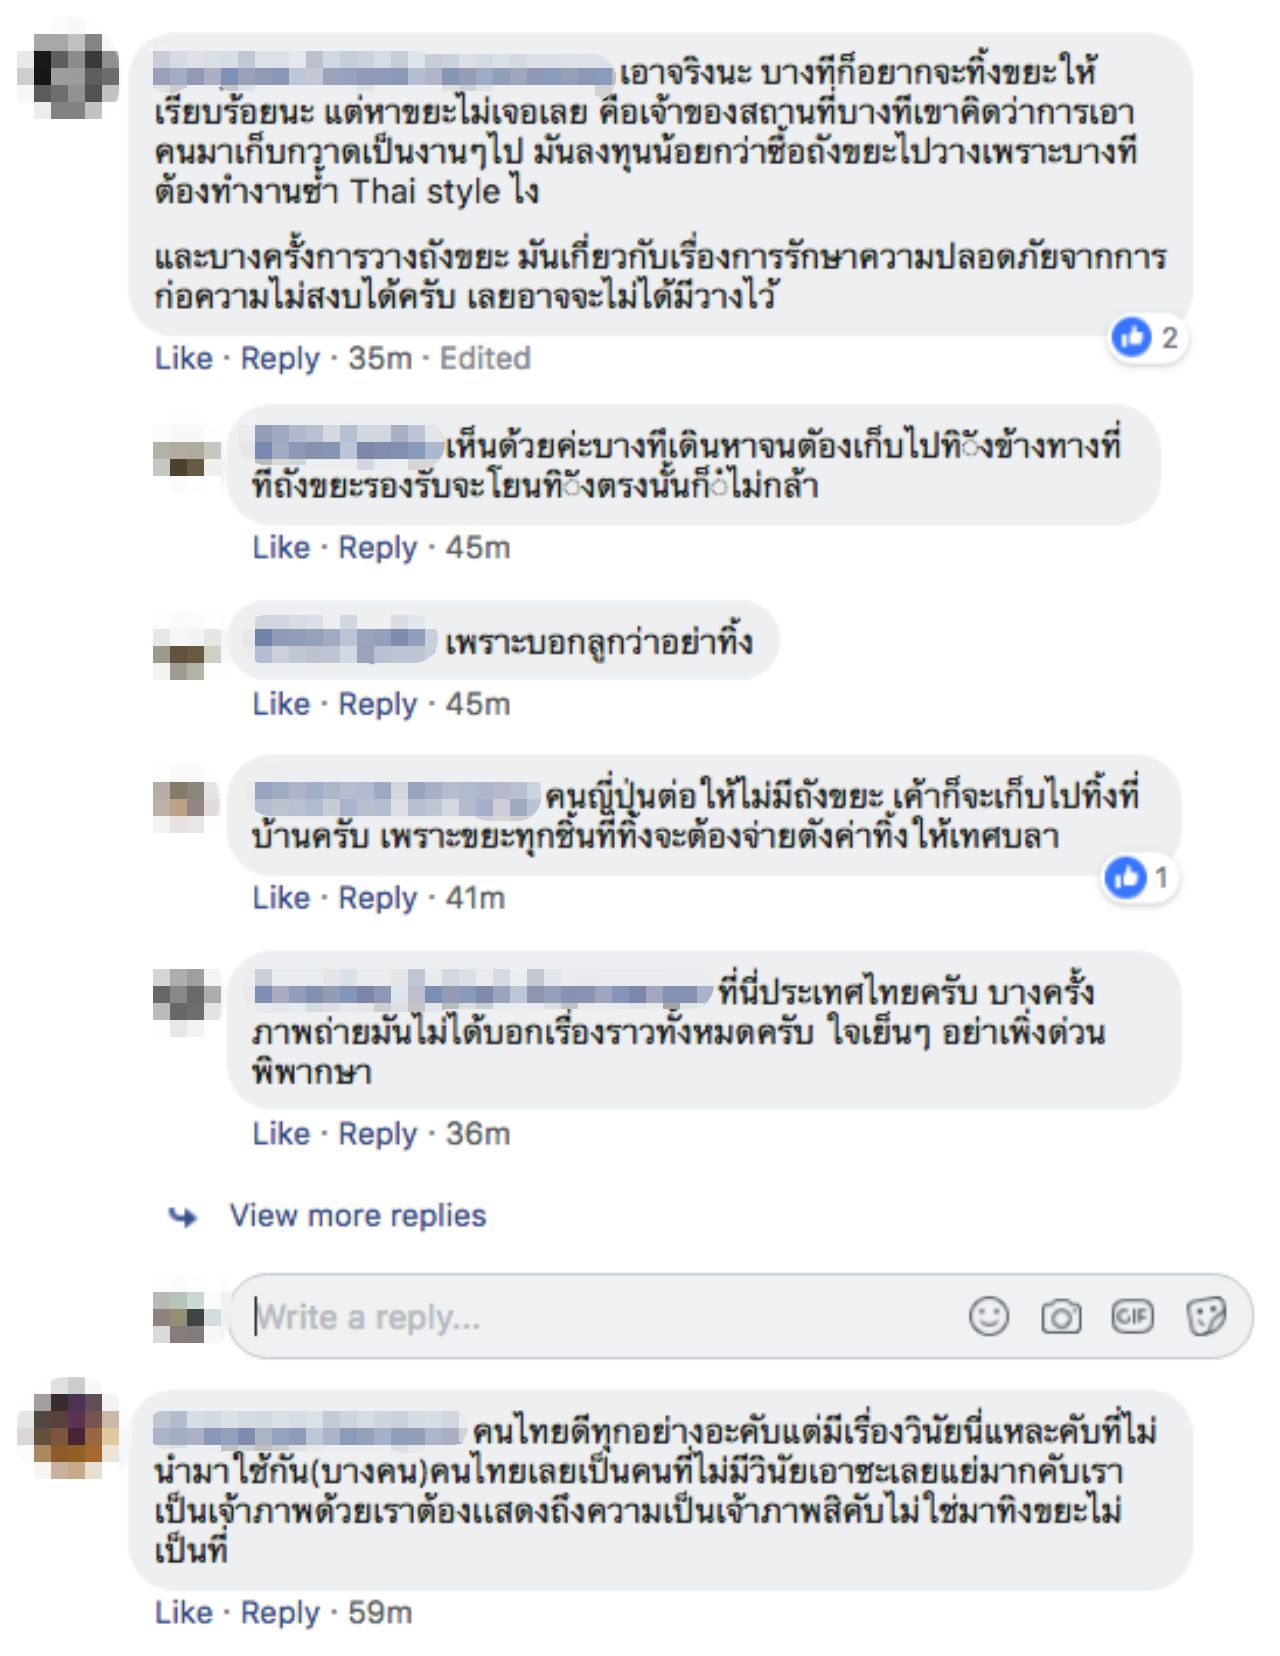The image size is (1280, 1656).
Task: View edit history via the Edited label
Action: tap(485, 358)
